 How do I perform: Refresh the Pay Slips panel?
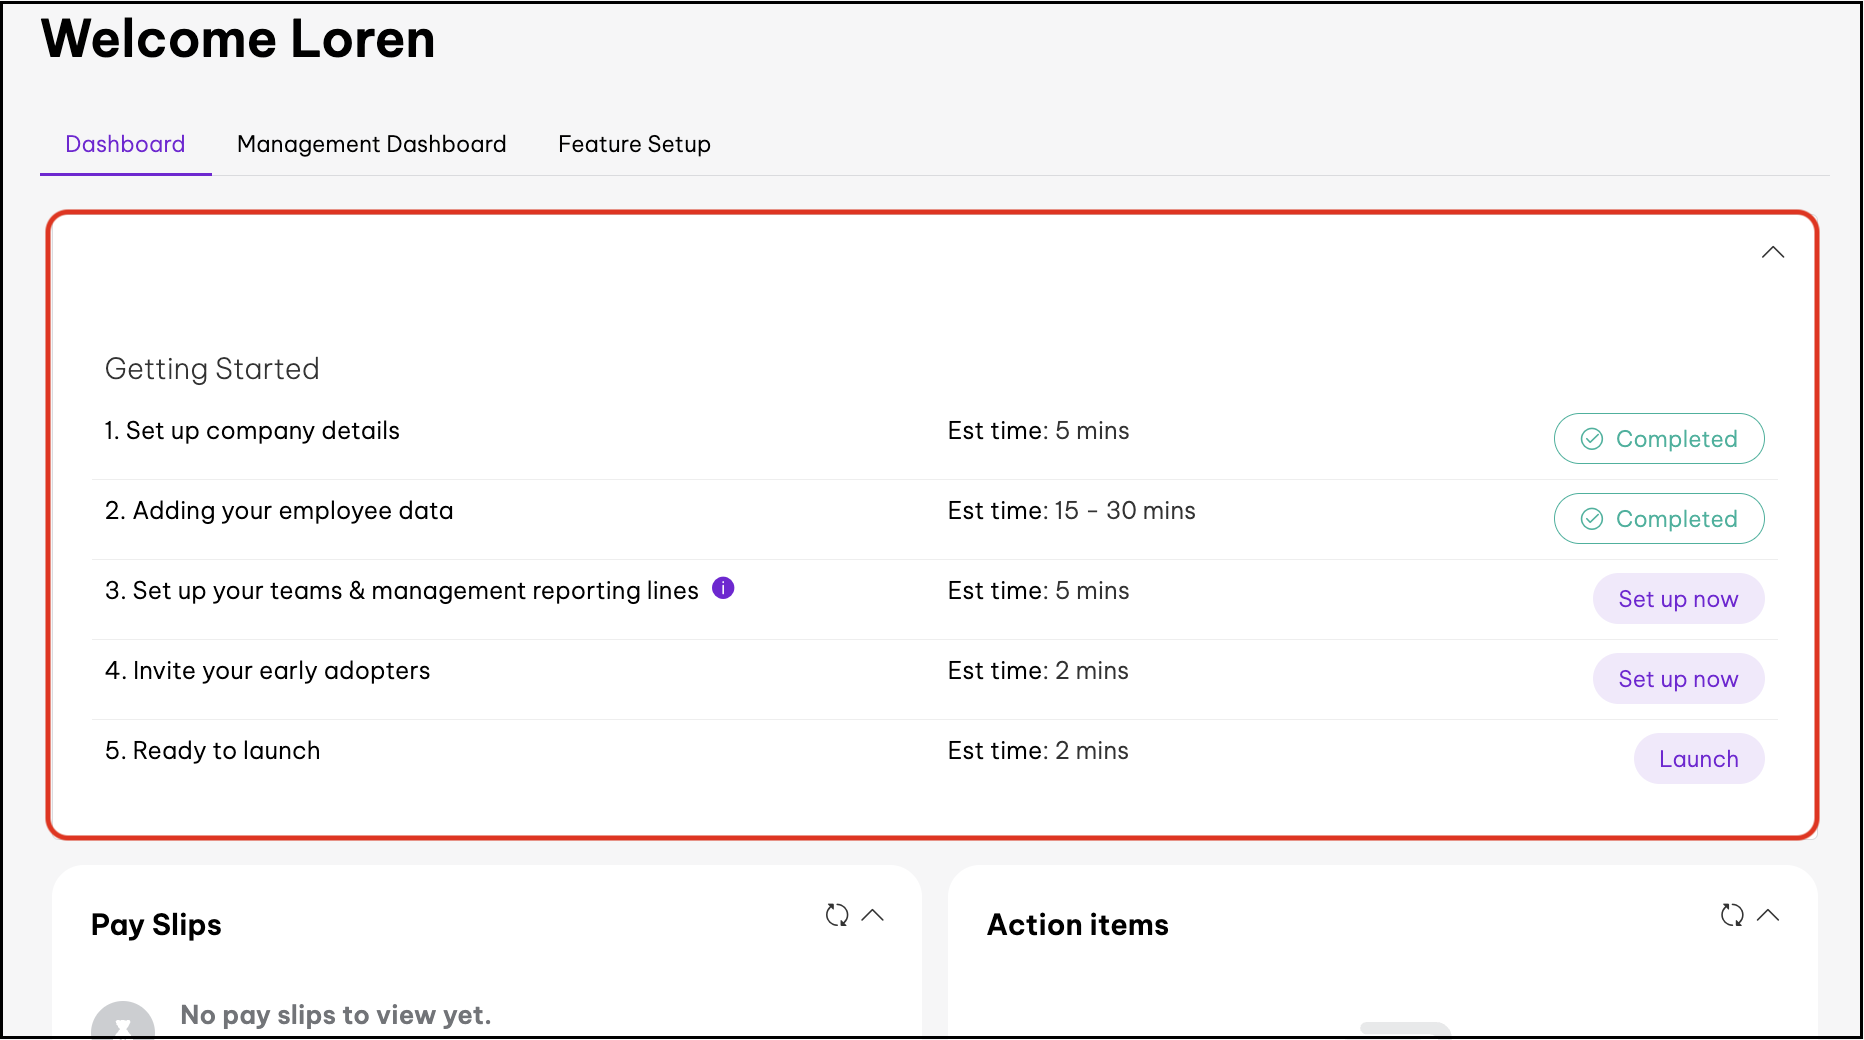pyautogui.click(x=837, y=915)
